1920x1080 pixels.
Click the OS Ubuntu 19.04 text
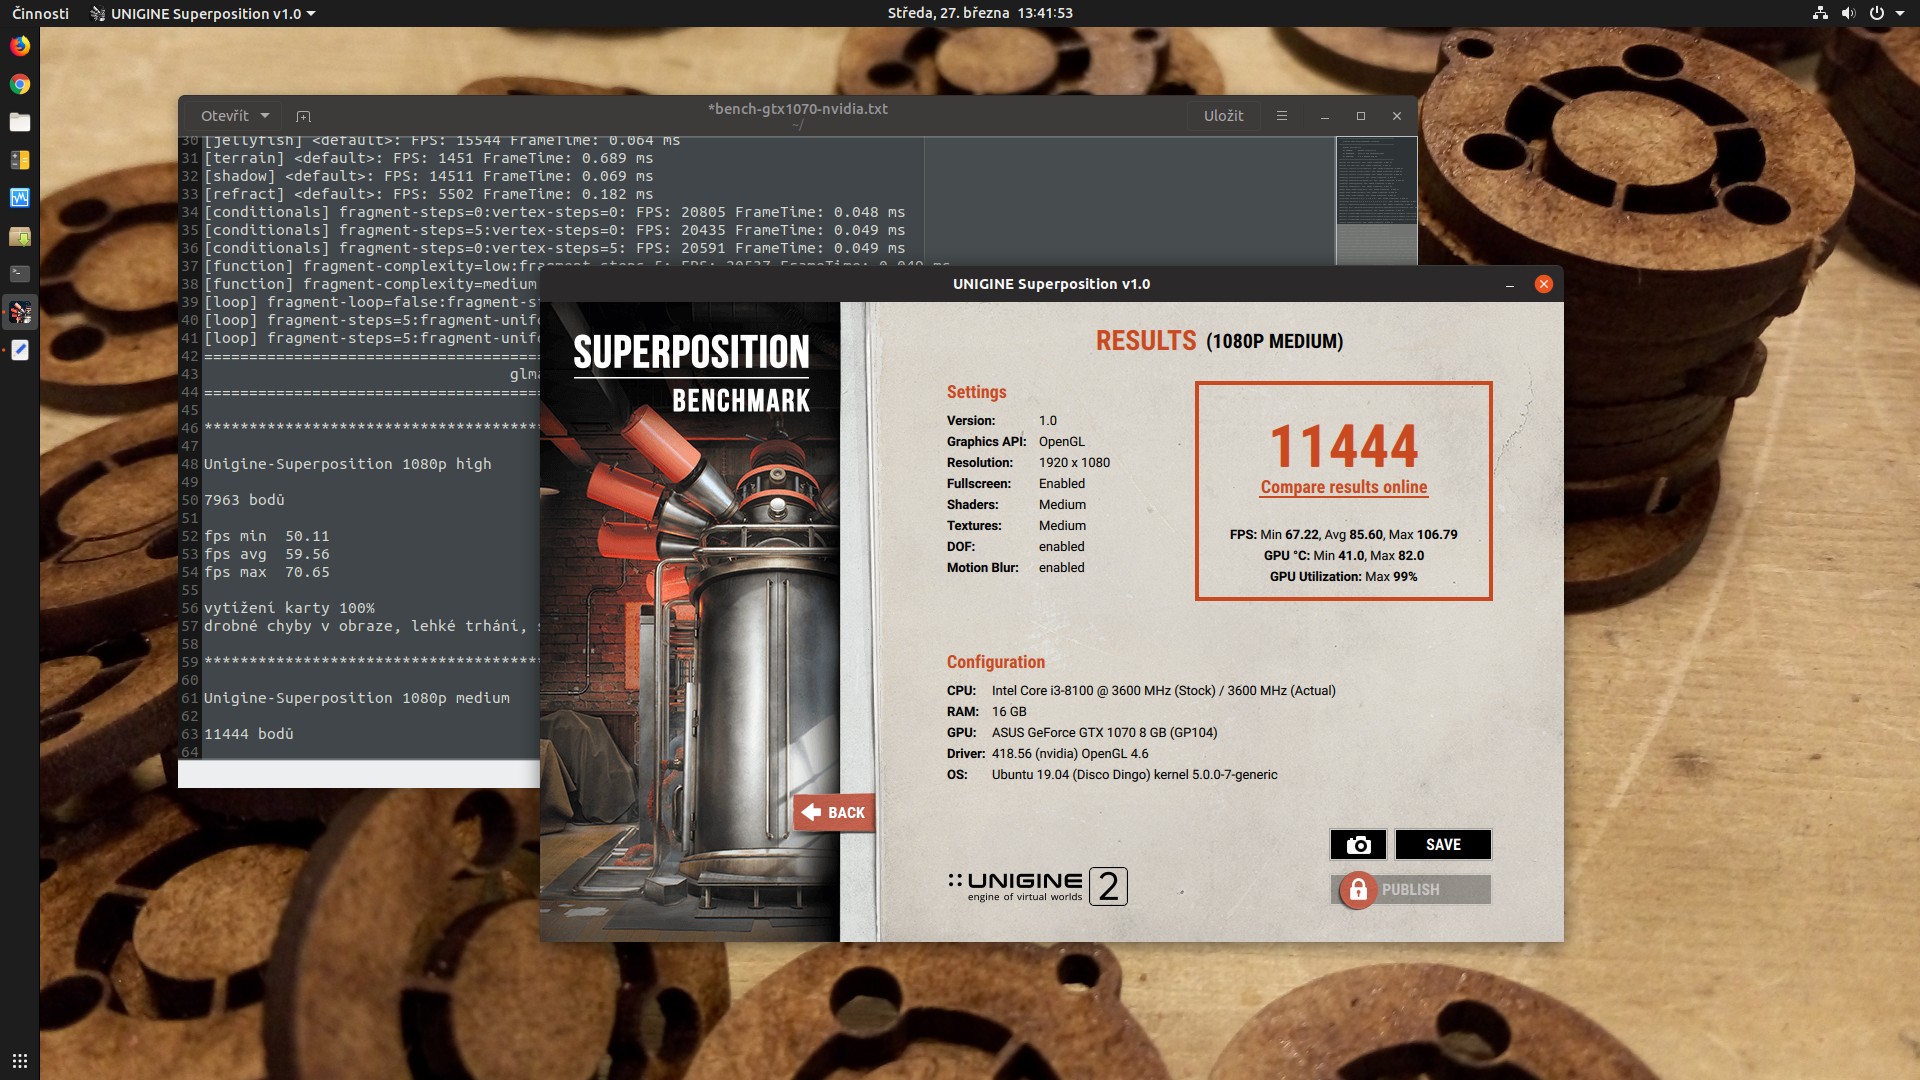pyautogui.click(x=1134, y=775)
